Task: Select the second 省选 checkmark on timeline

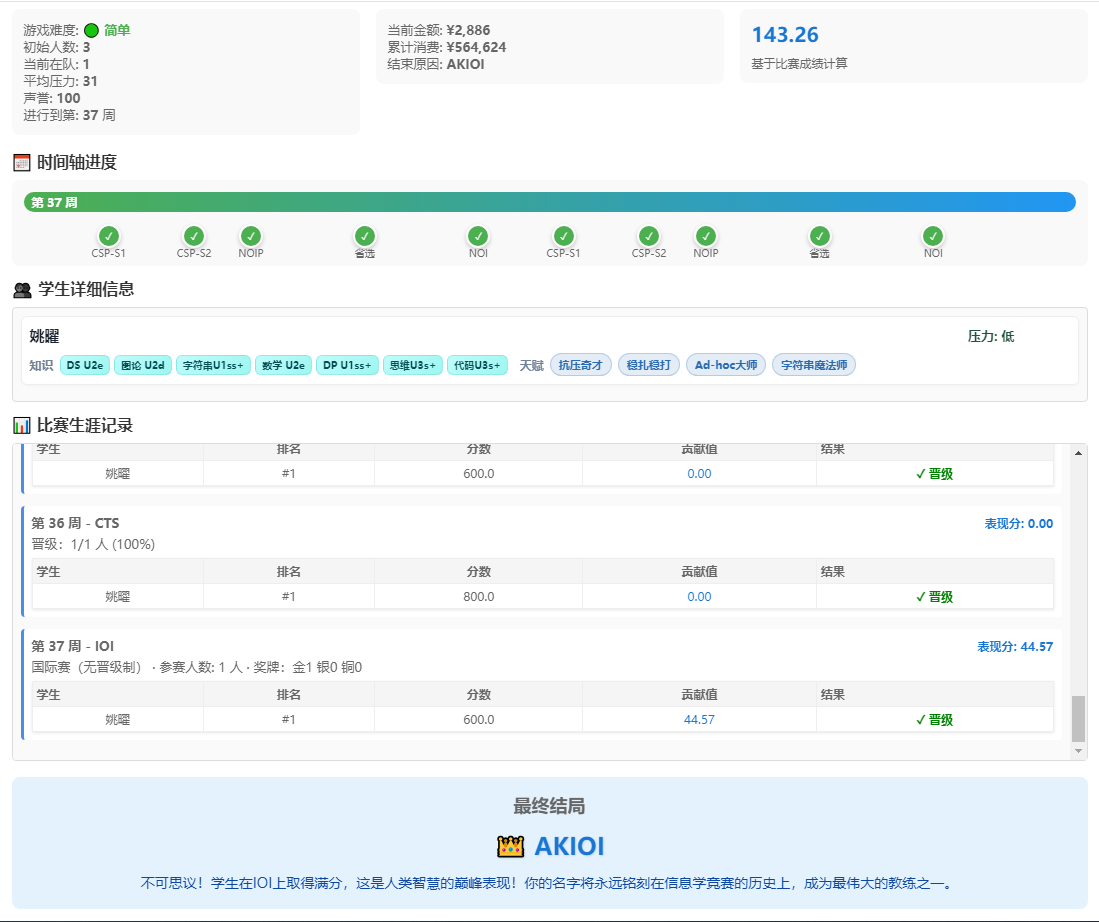Action: 819,236
